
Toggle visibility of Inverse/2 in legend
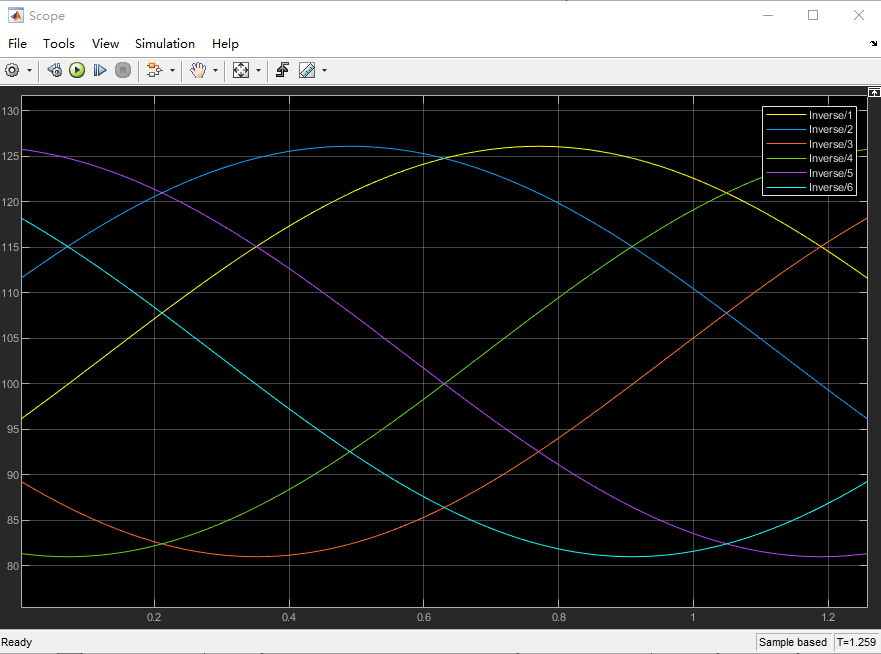click(809, 129)
